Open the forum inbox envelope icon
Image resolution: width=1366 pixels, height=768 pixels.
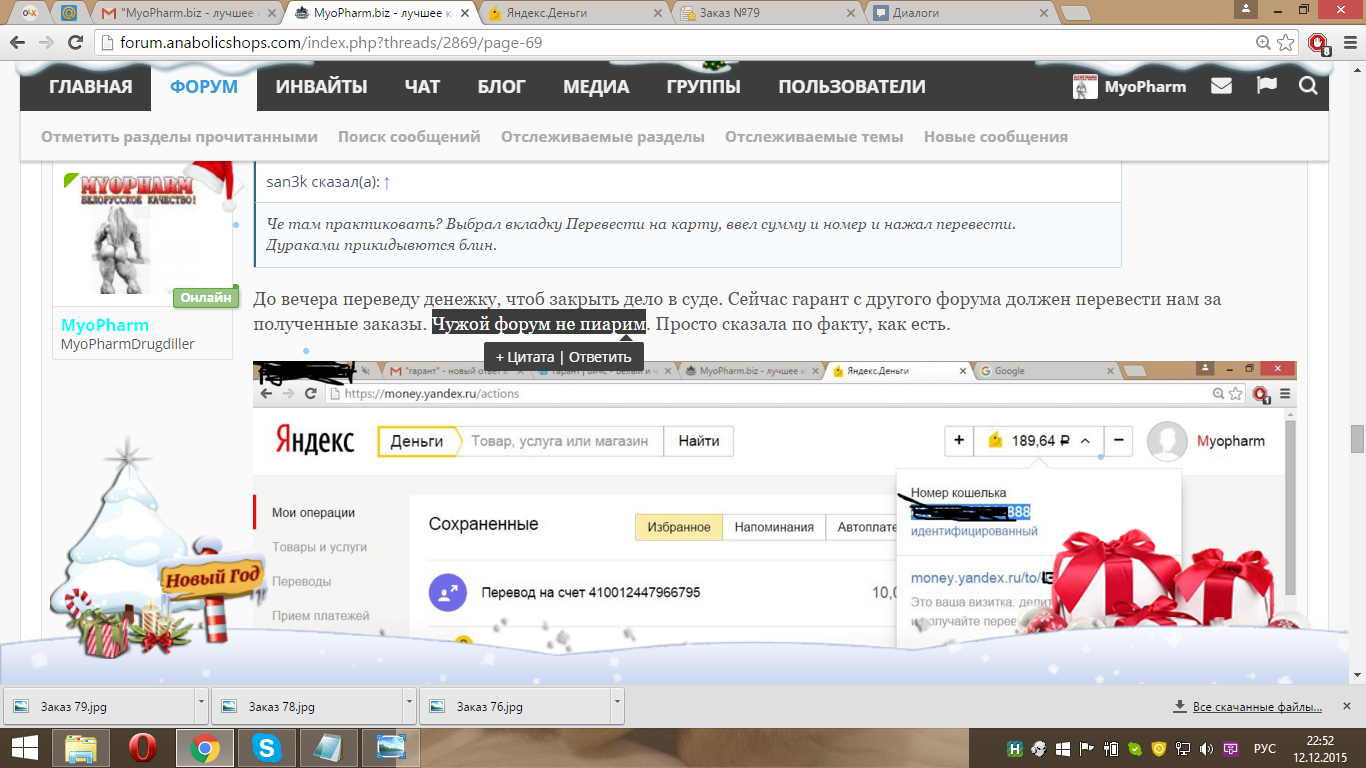[1221, 86]
